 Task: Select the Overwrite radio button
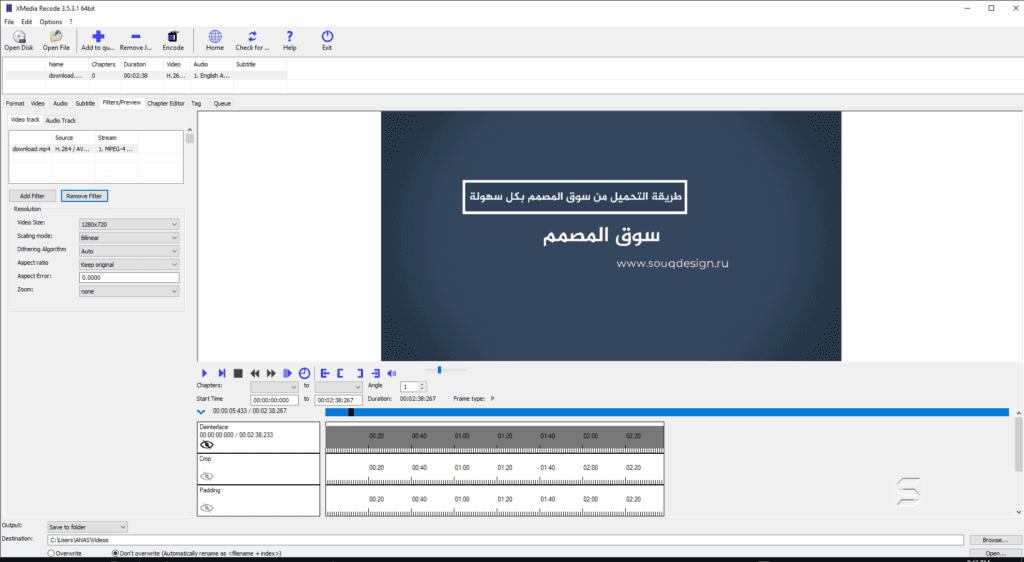(x=51, y=553)
